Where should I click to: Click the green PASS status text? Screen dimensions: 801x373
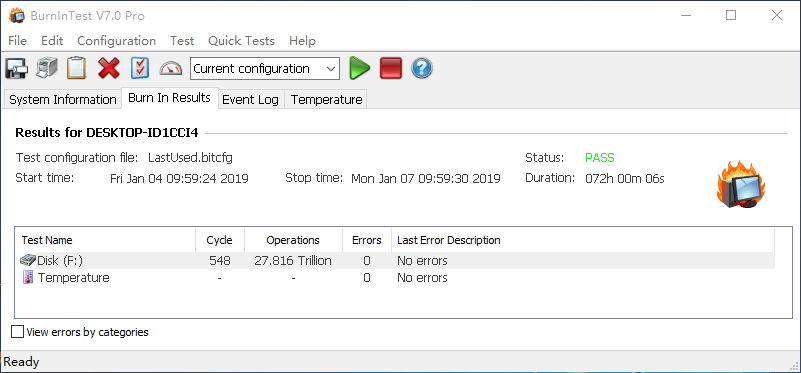pos(600,158)
